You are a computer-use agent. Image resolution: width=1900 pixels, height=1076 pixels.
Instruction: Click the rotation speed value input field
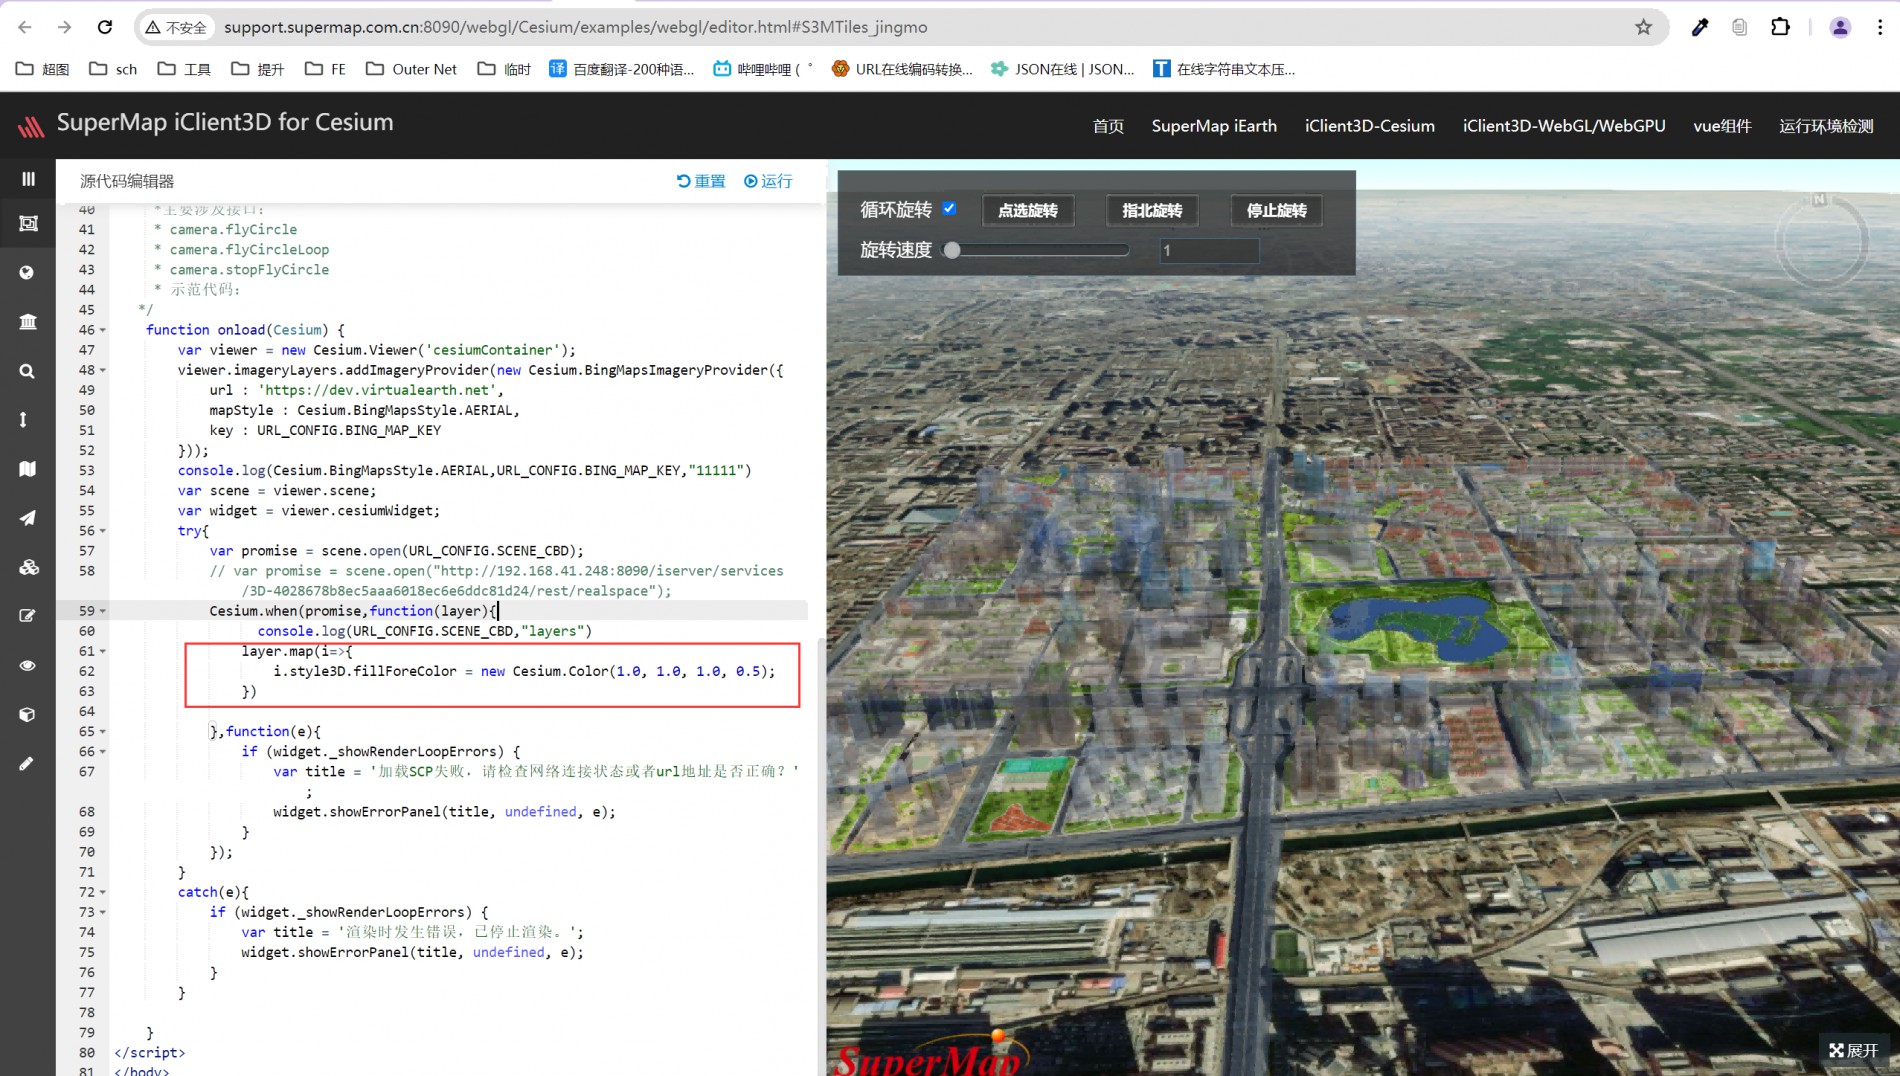1208,250
